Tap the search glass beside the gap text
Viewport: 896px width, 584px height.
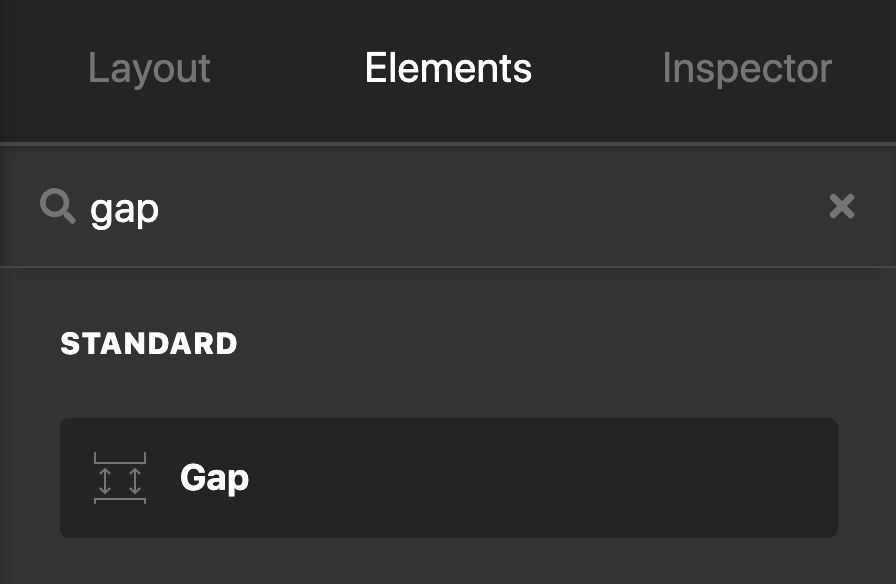[57, 207]
